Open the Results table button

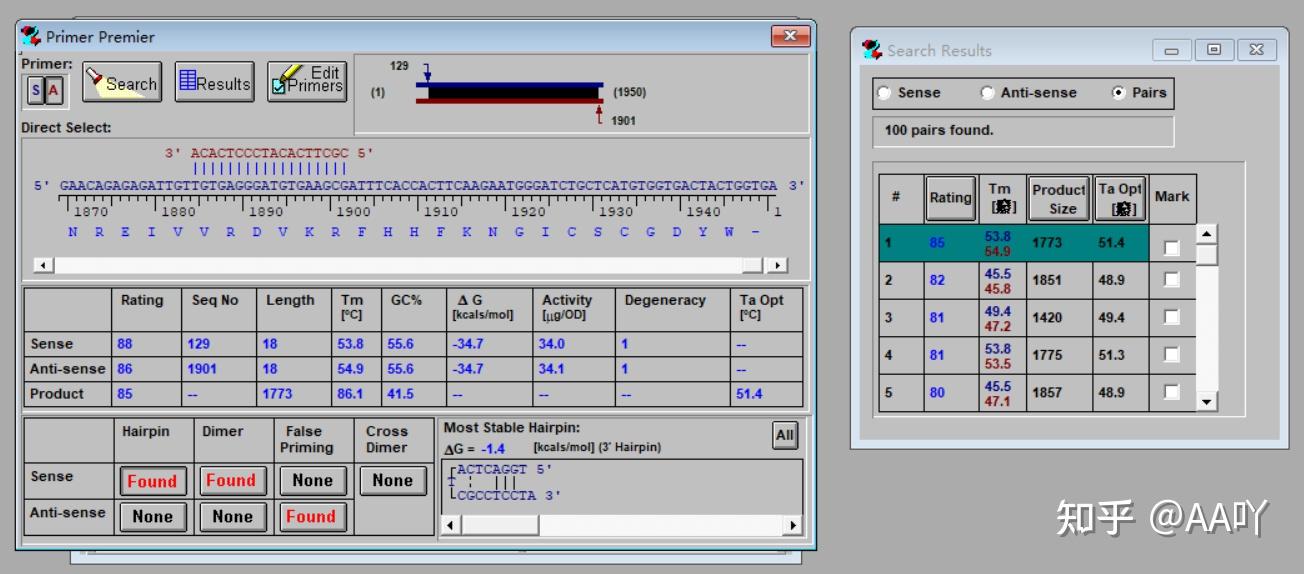coord(214,83)
